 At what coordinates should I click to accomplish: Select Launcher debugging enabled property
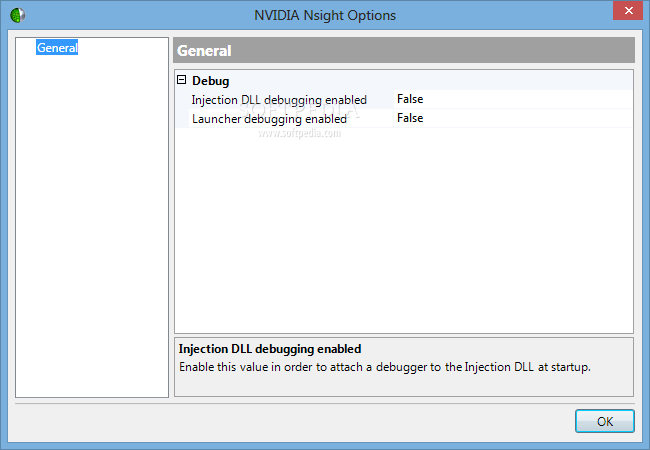coord(269,119)
